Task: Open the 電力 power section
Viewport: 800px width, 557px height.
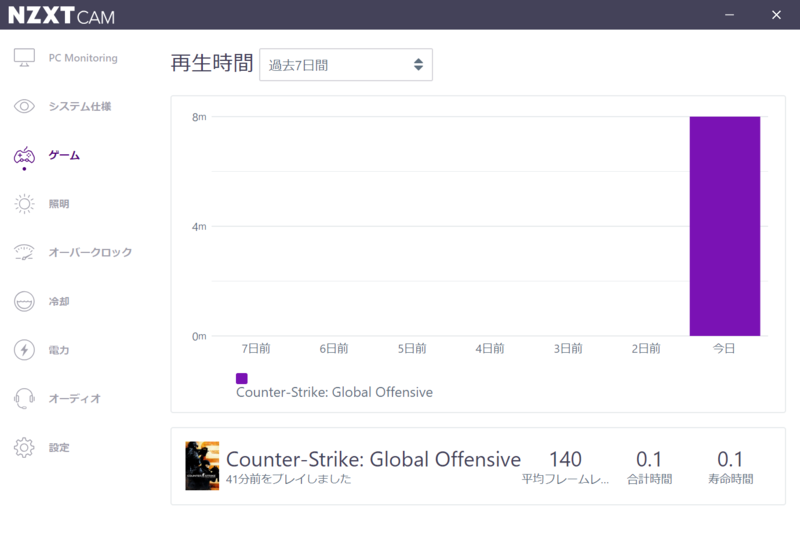Action: click(x=59, y=350)
